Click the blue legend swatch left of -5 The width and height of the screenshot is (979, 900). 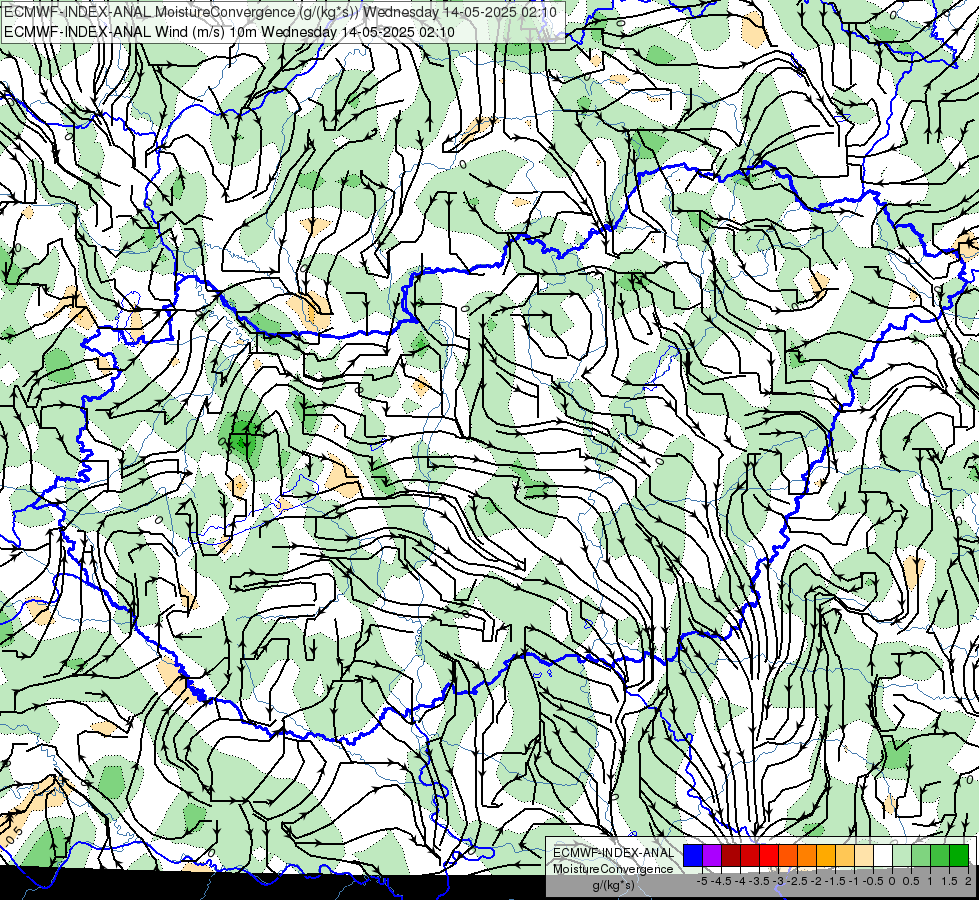pos(693,855)
